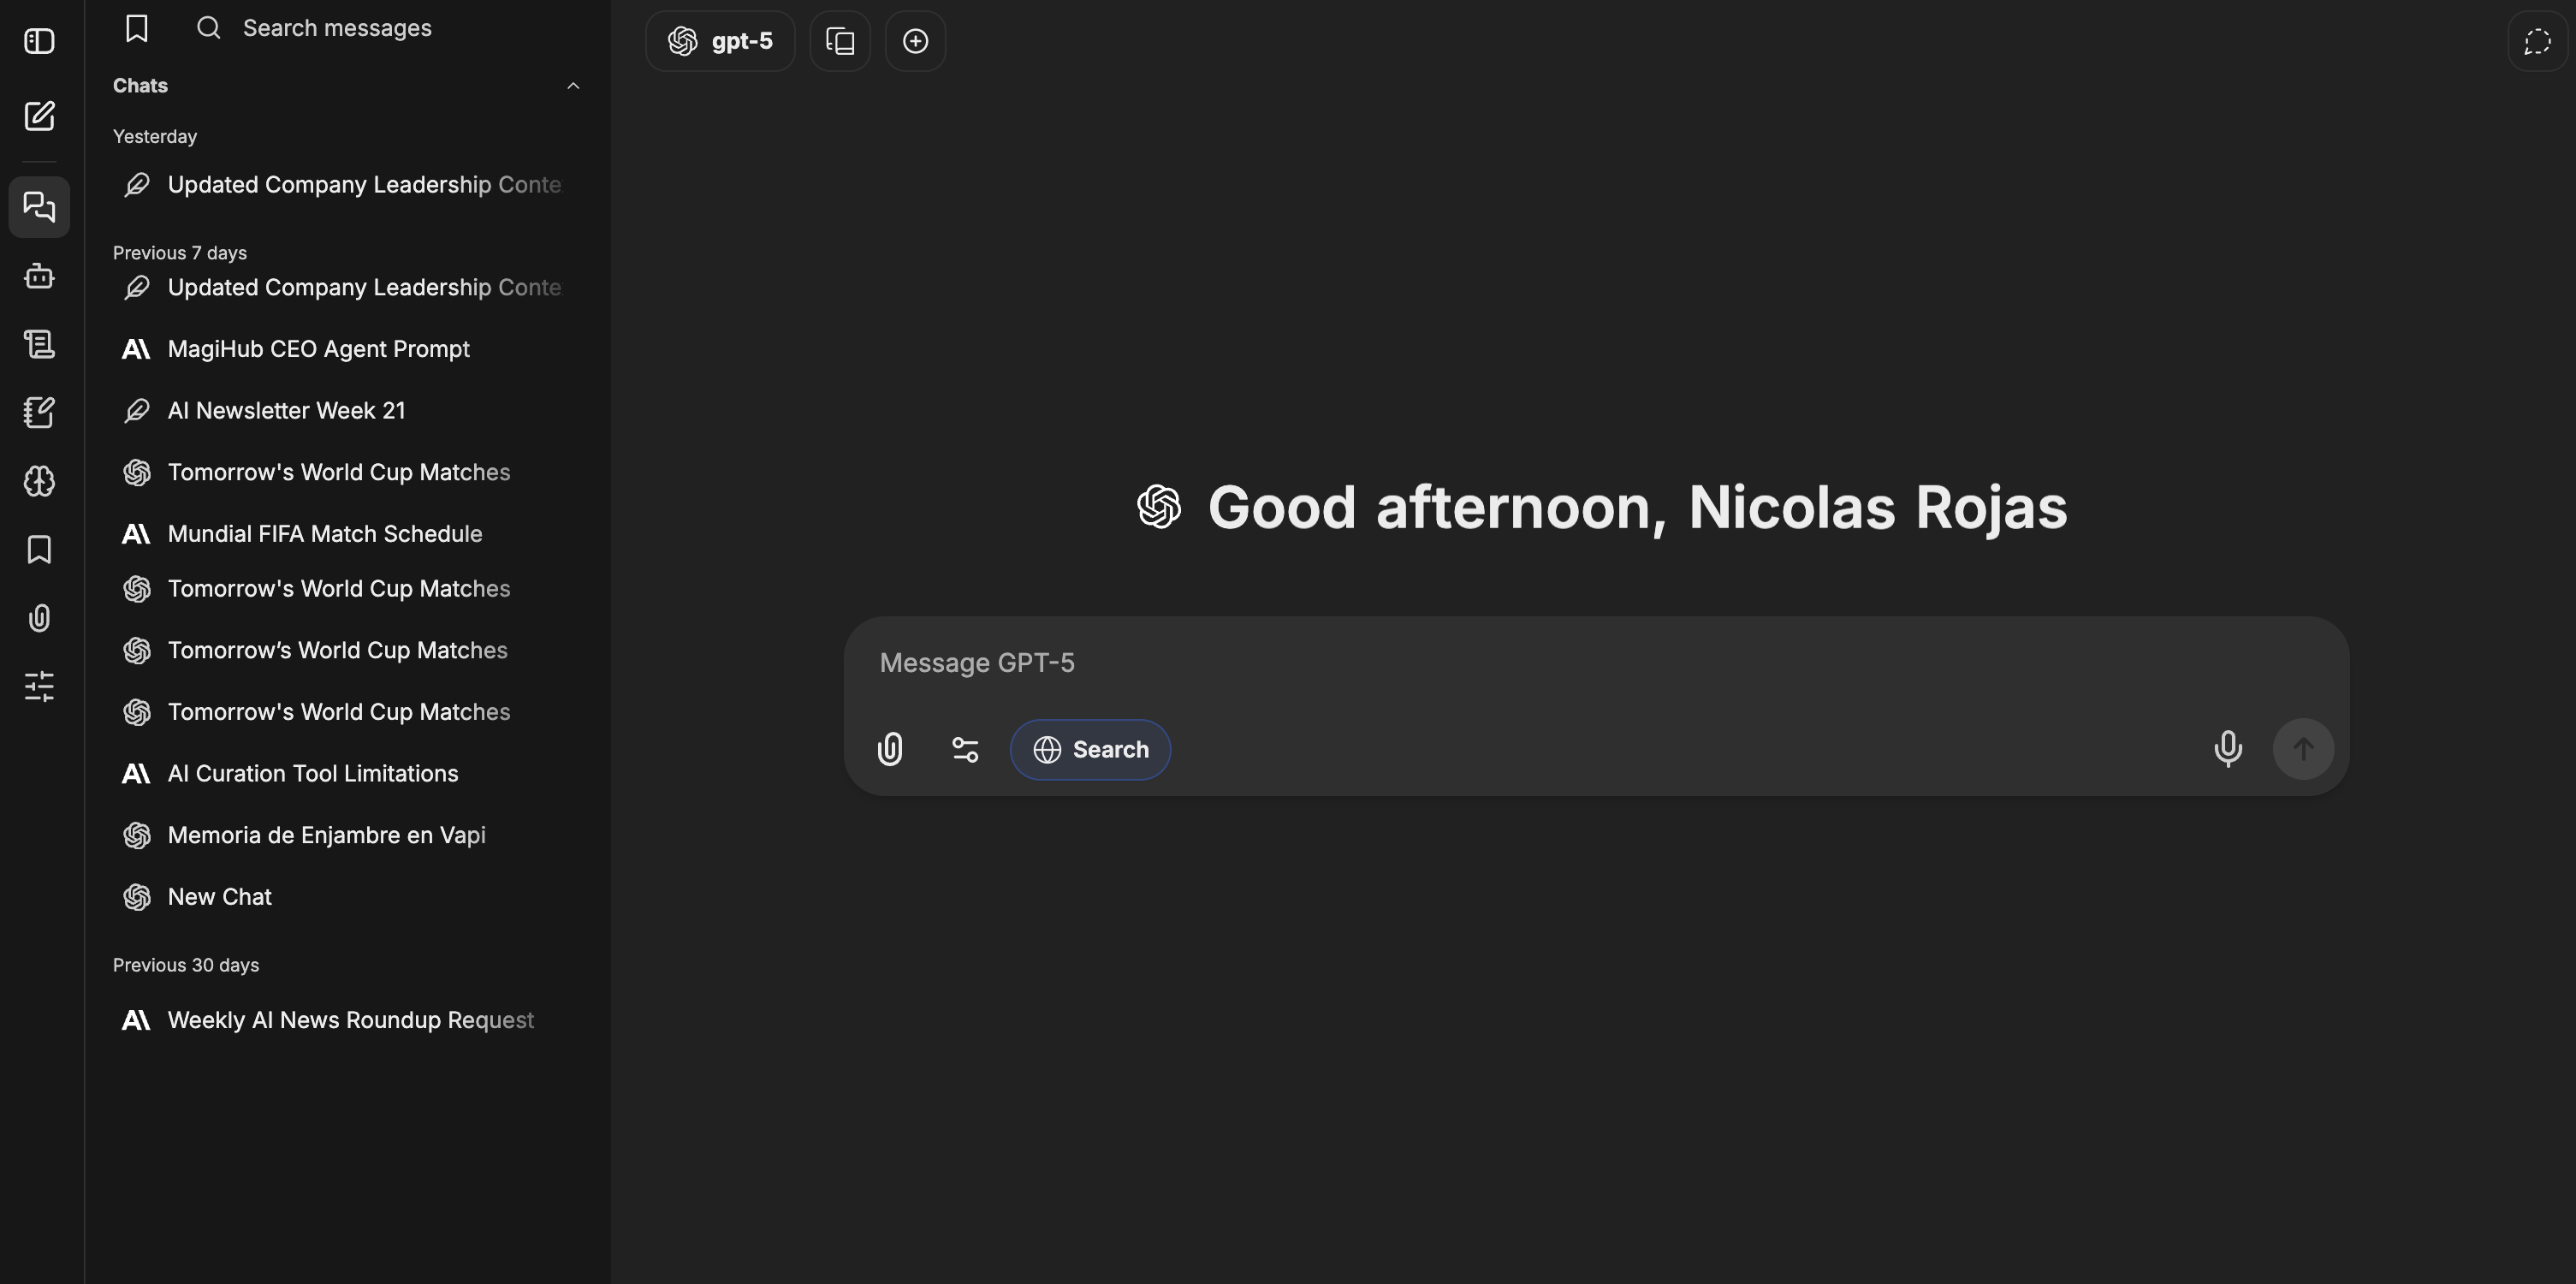Screen dimensions: 2576x1284
Task: Click the presets copy icon in header
Action: [840, 41]
